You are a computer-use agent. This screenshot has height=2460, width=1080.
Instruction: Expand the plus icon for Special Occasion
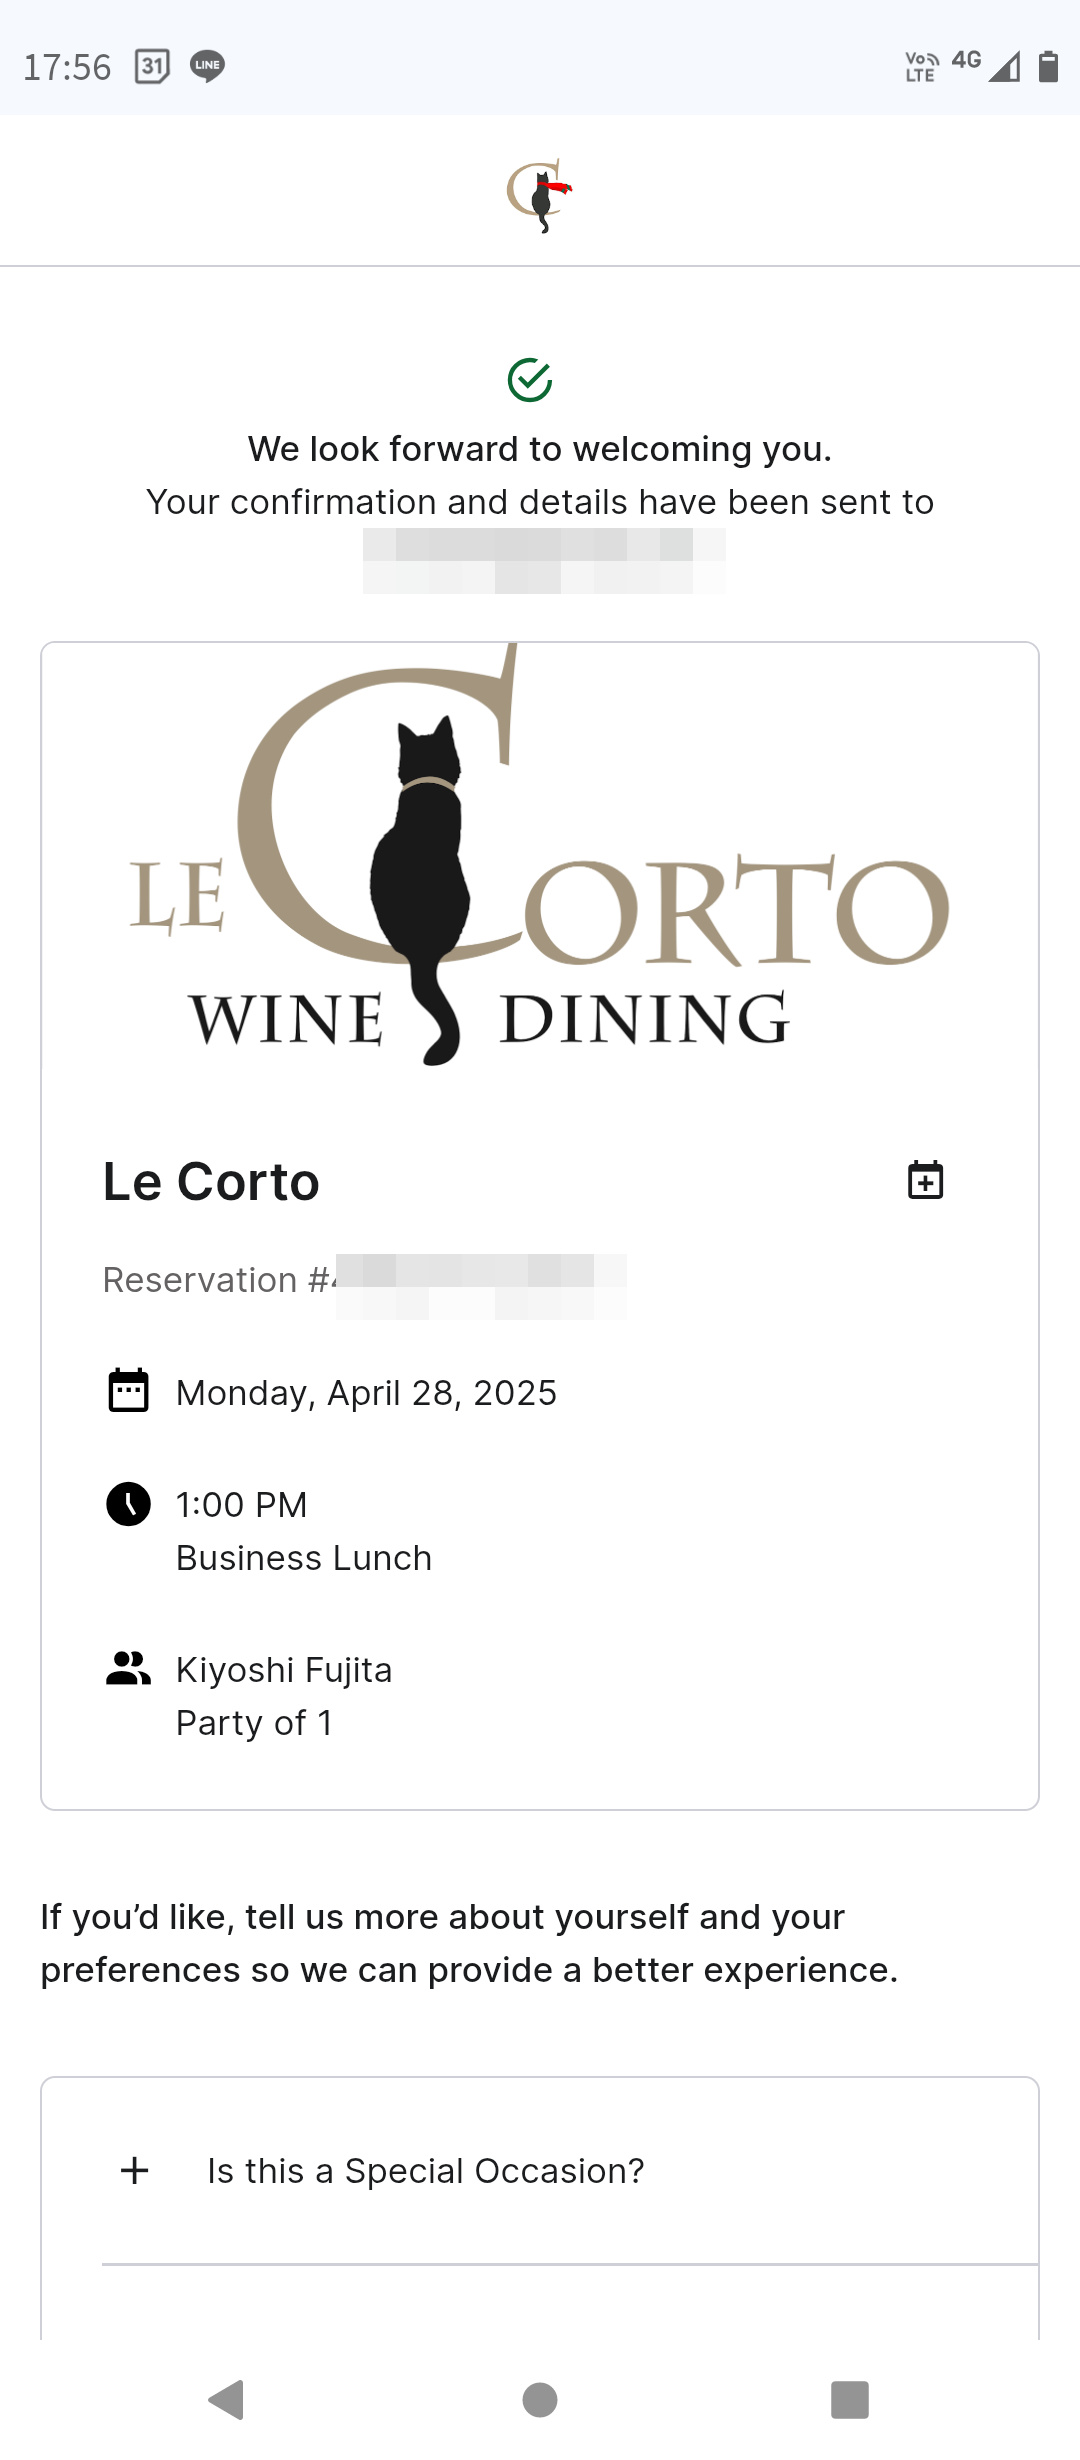coord(134,2170)
